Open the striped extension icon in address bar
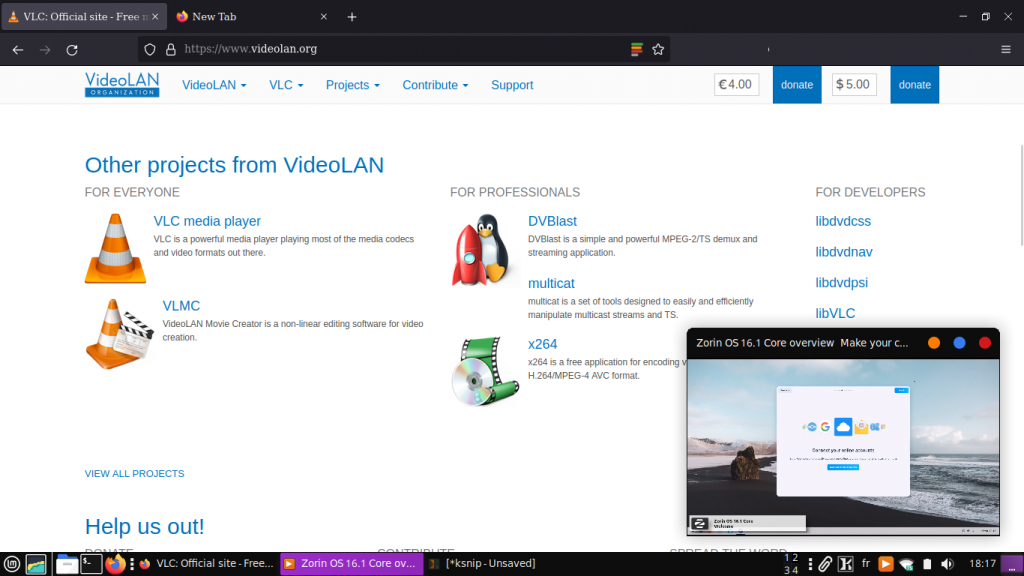 (637, 49)
